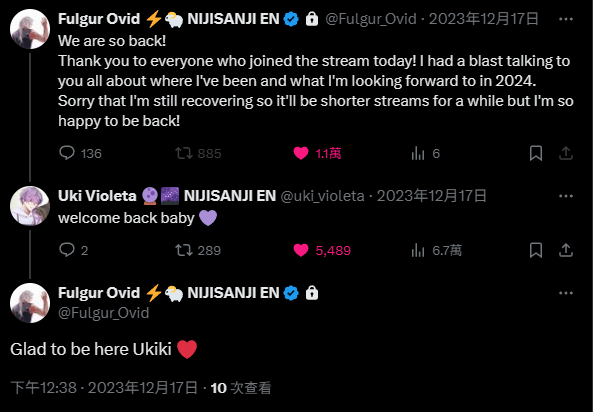Bookmark Fulgur Ovid's first tweet
The width and height of the screenshot is (593, 412).
536,153
